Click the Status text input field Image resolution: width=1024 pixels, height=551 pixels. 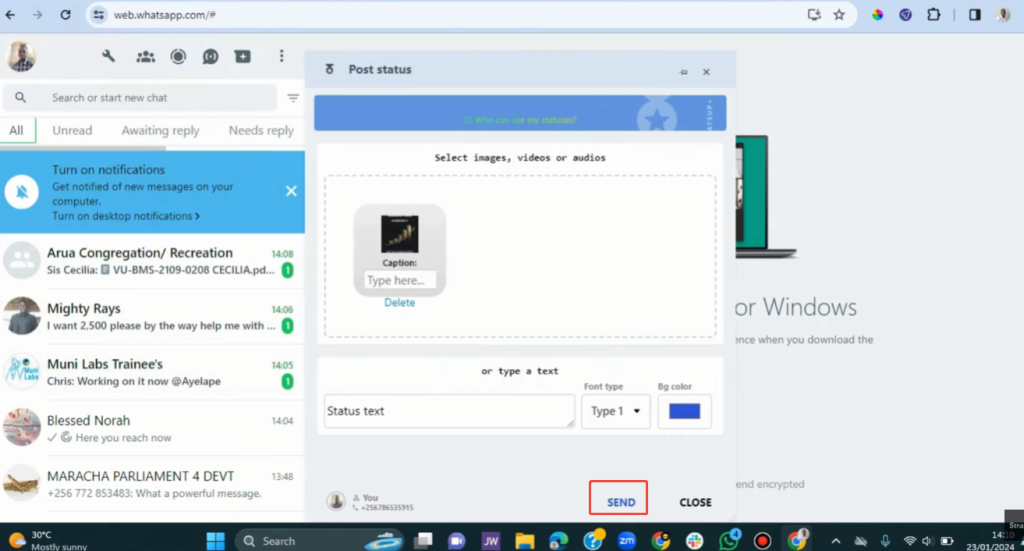(449, 411)
